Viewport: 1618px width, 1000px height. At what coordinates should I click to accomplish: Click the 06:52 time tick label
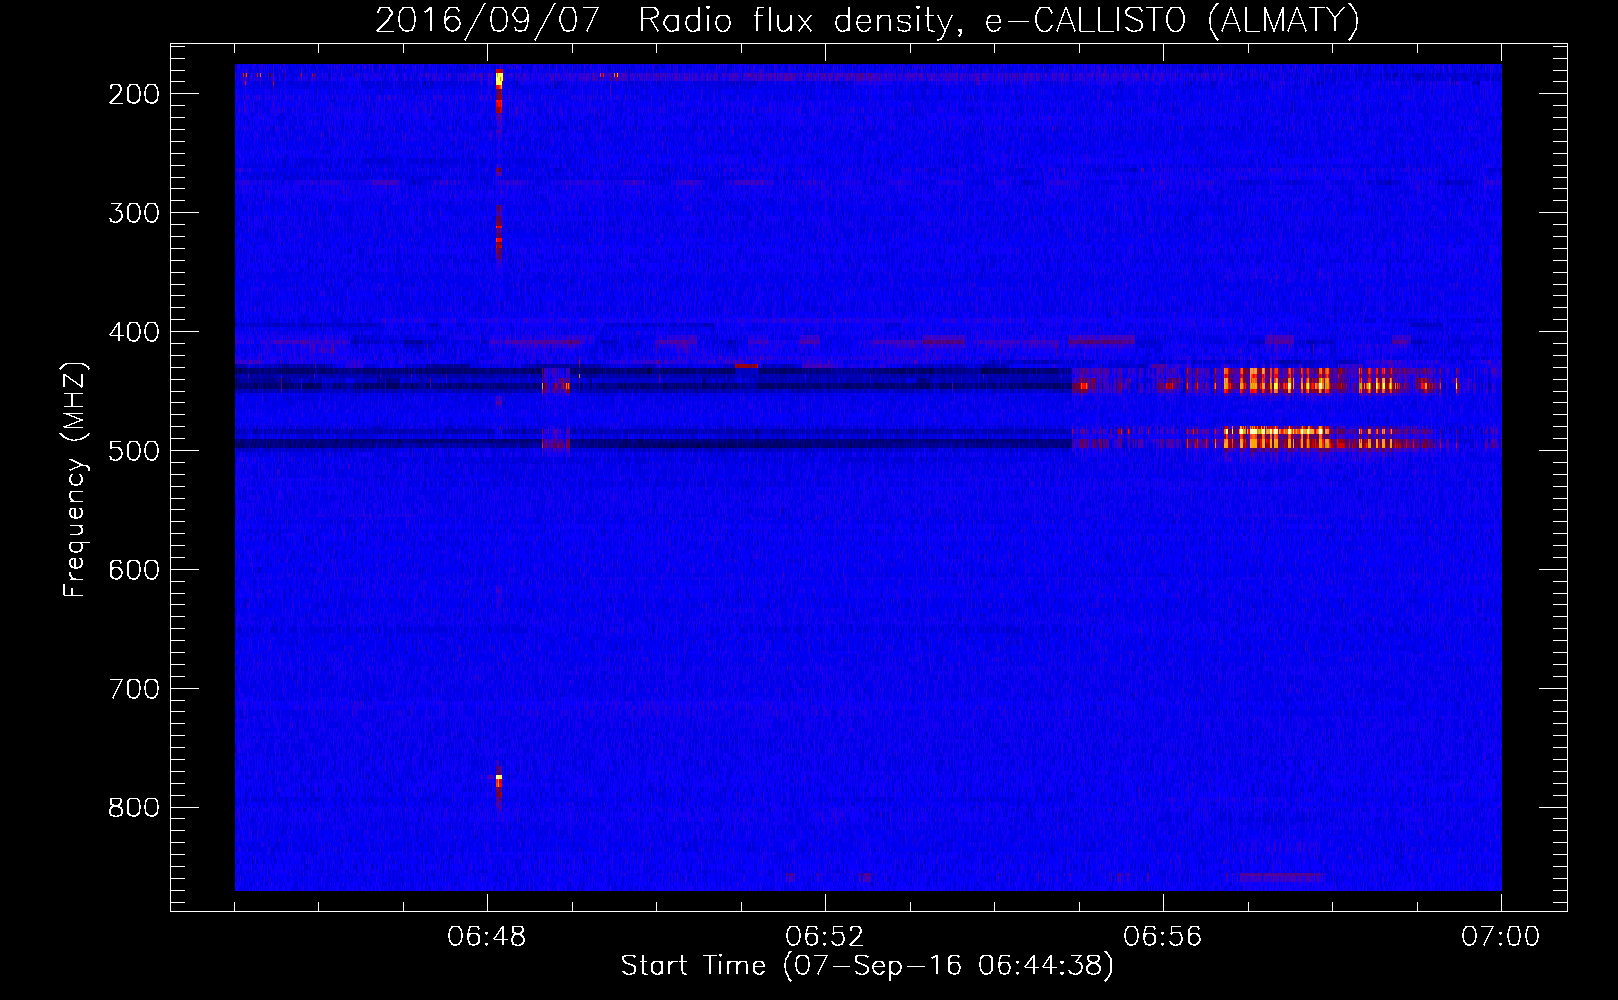tap(825, 937)
